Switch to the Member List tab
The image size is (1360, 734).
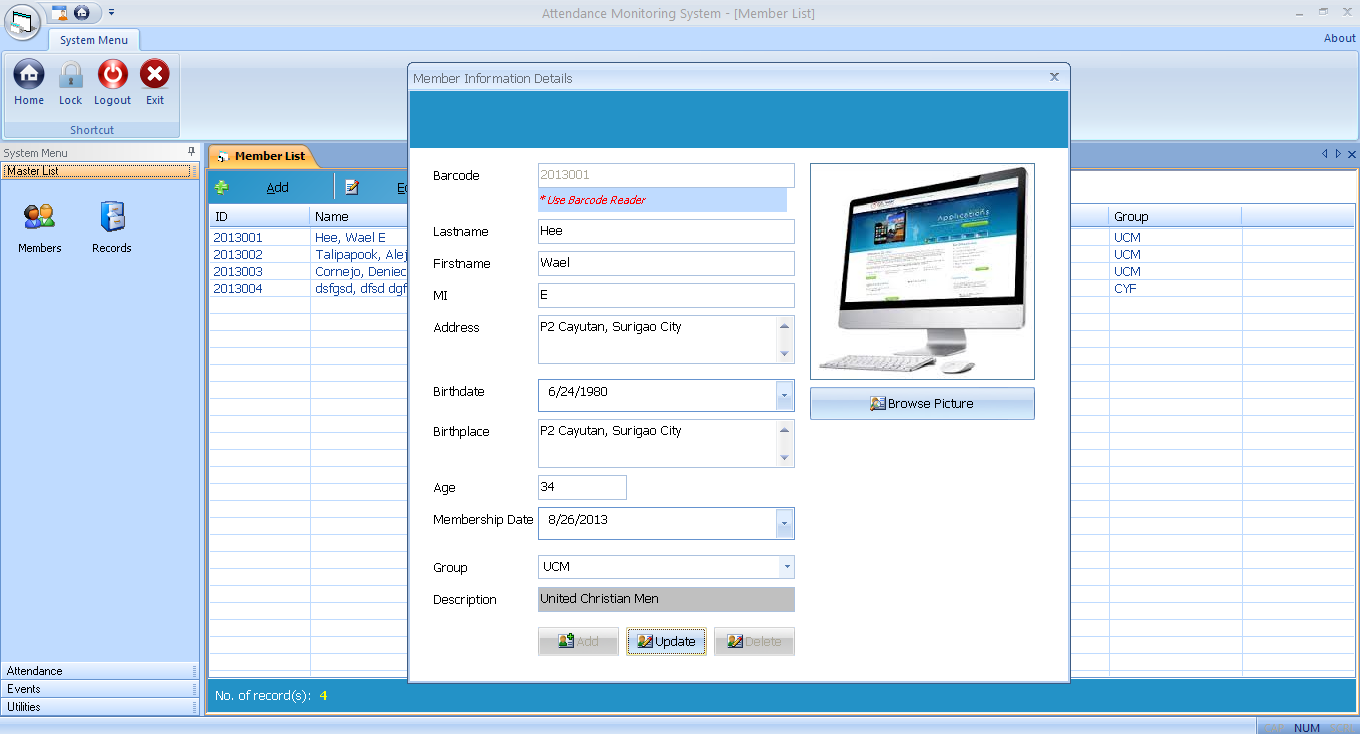click(x=262, y=156)
